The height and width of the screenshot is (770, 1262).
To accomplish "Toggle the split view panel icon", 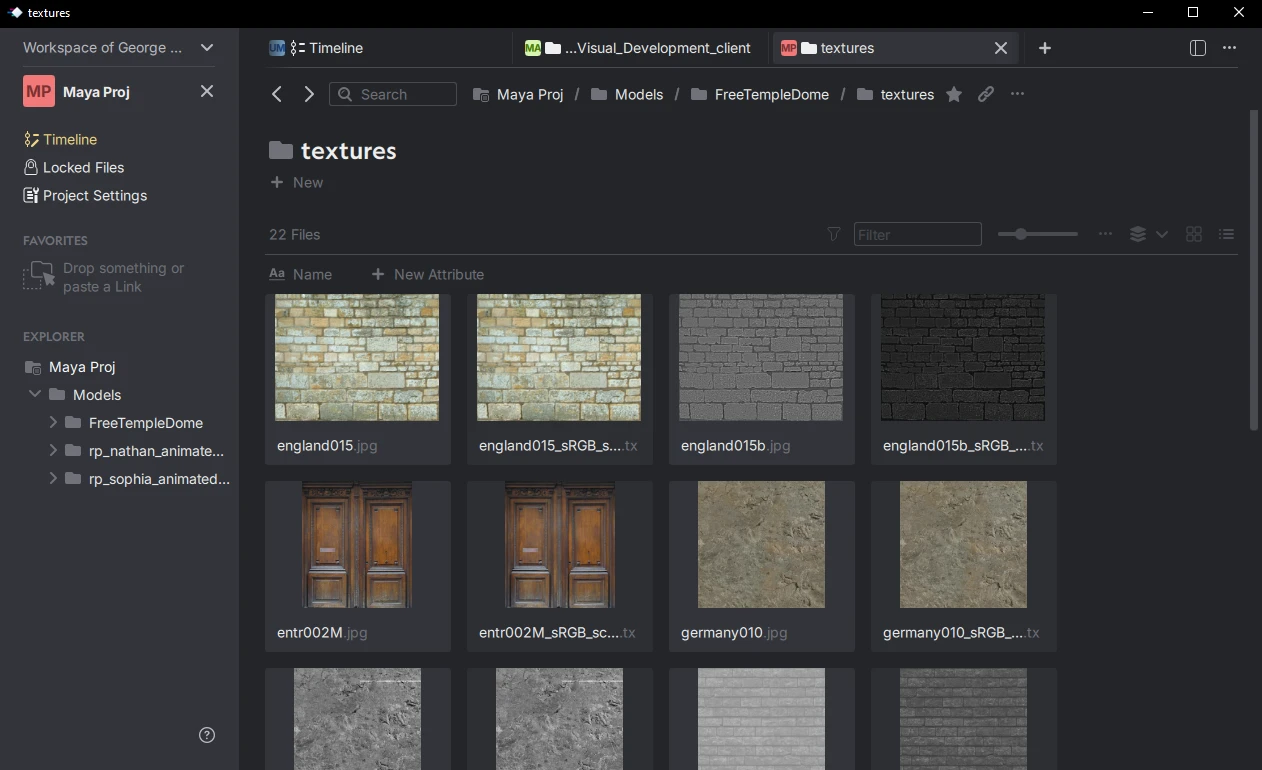I will 1198,48.
